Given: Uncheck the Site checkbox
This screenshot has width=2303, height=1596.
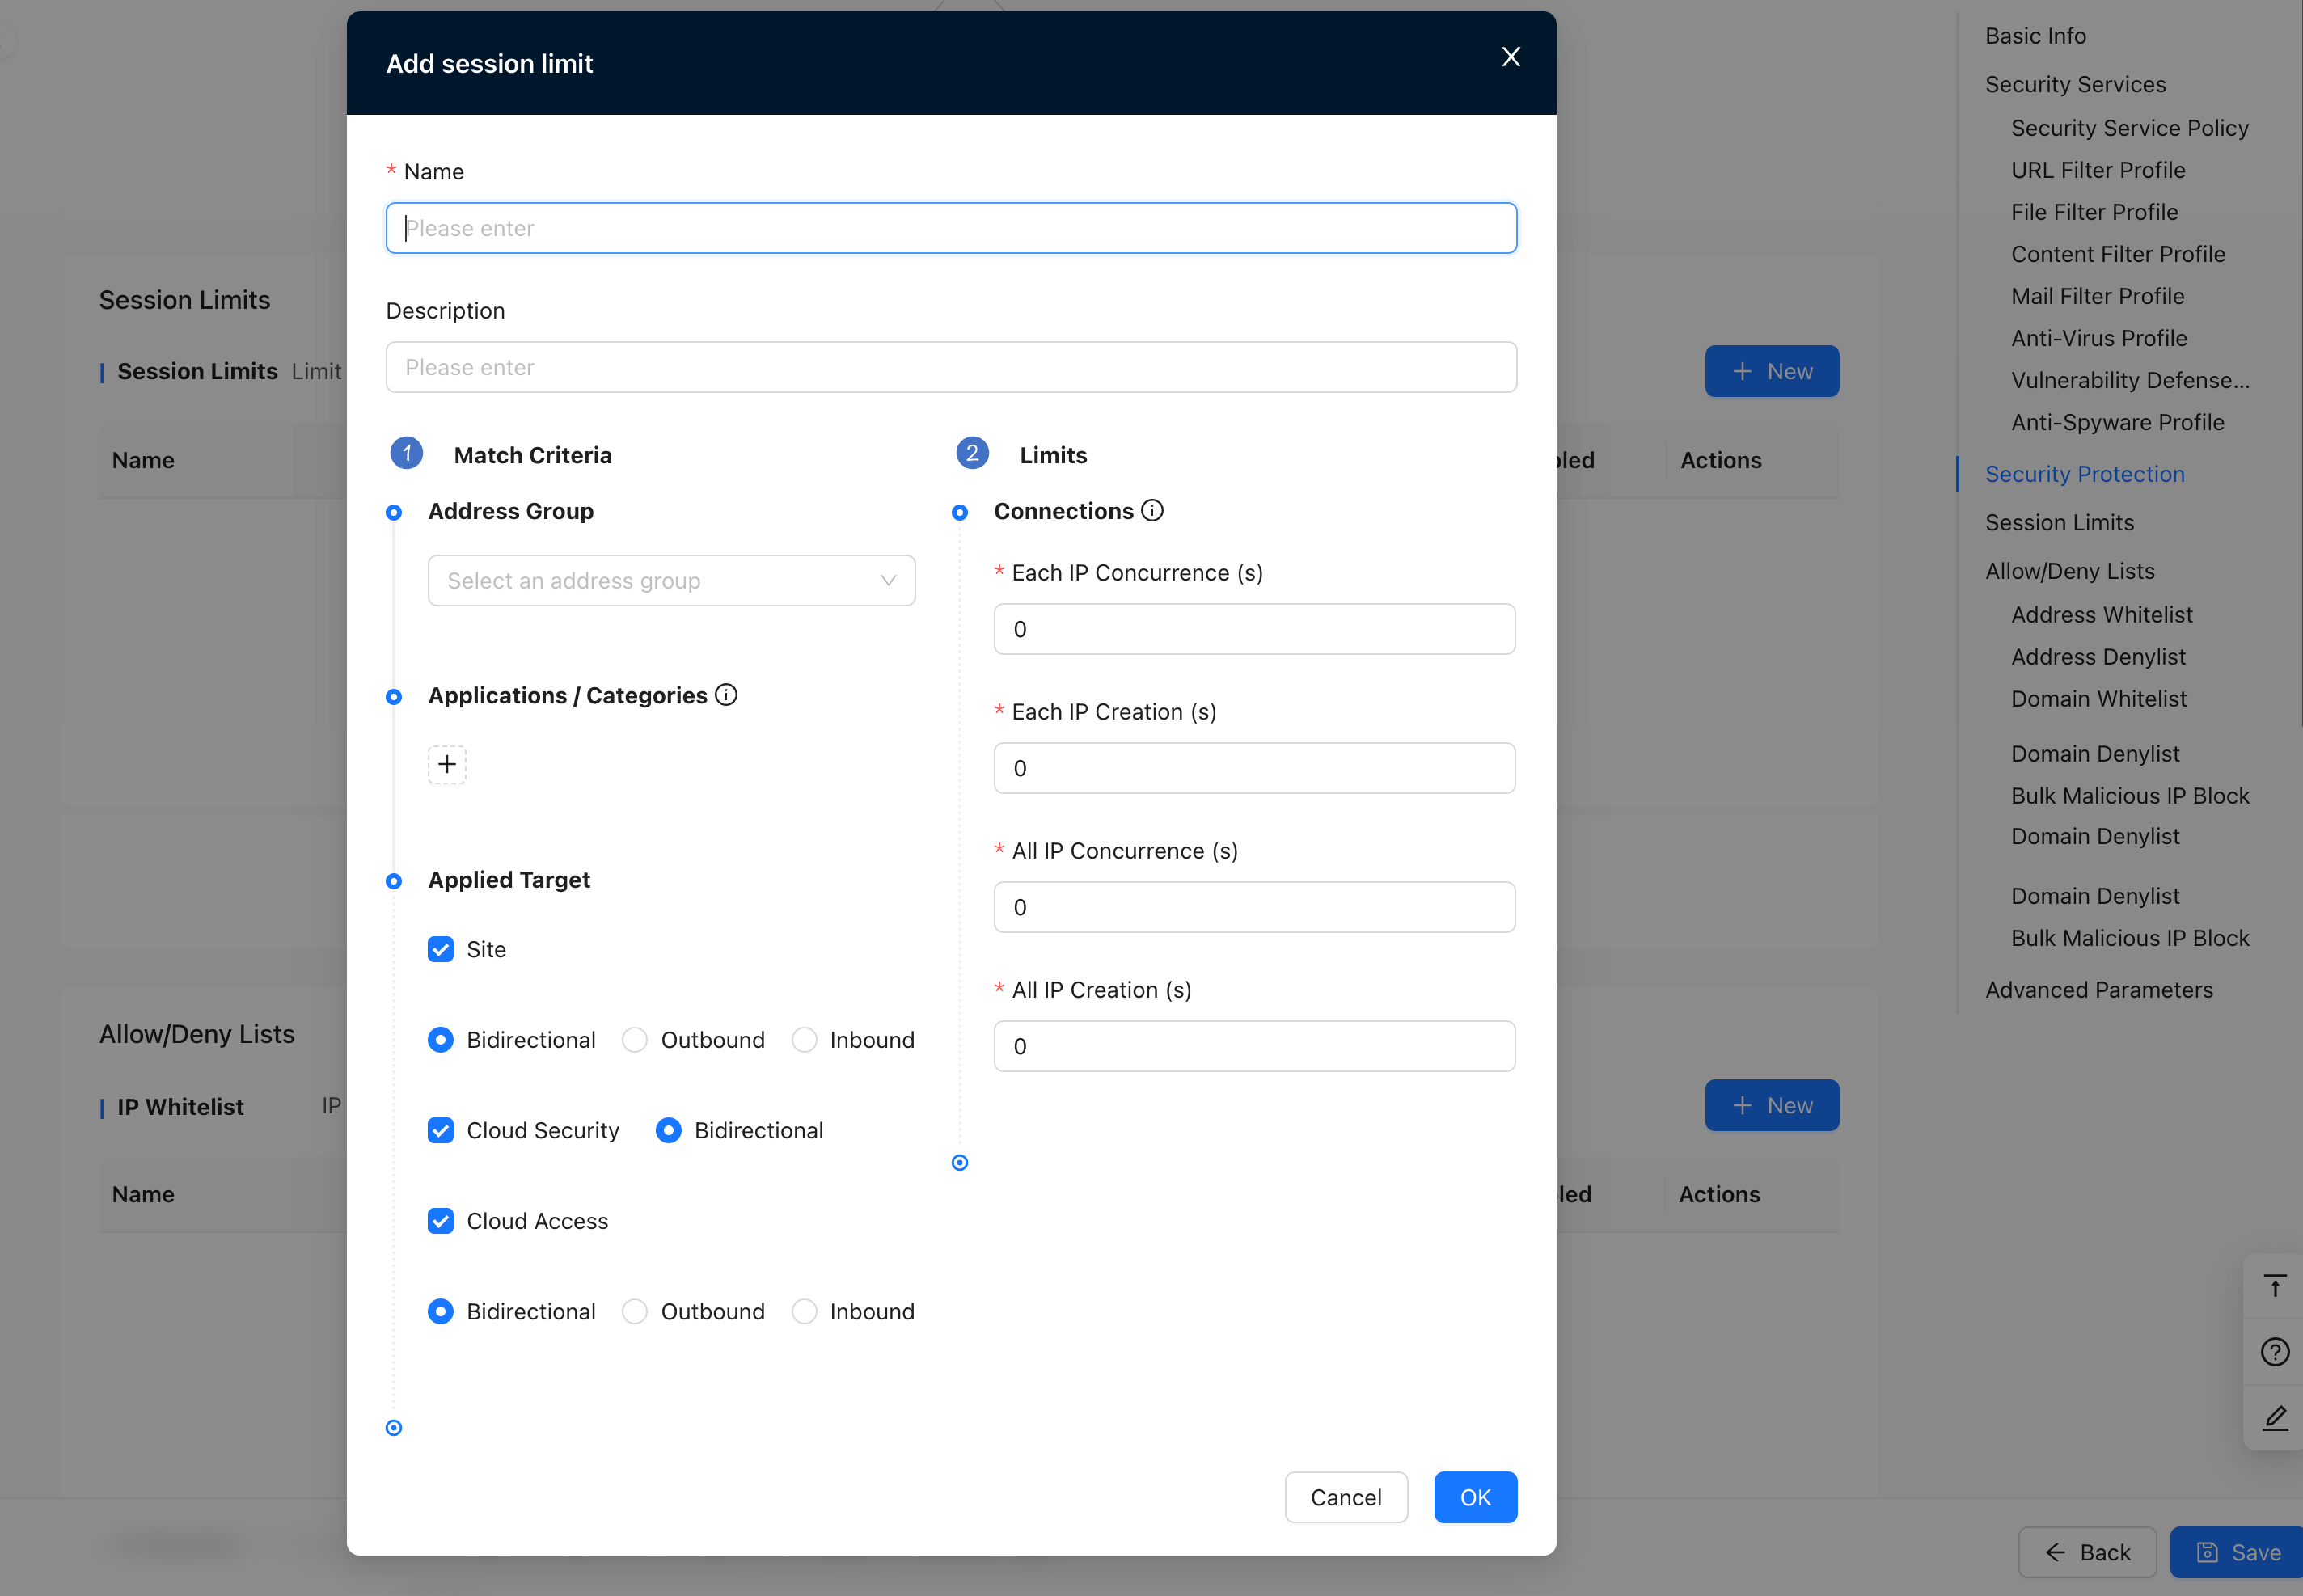Looking at the screenshot, I should pos(440,949).
